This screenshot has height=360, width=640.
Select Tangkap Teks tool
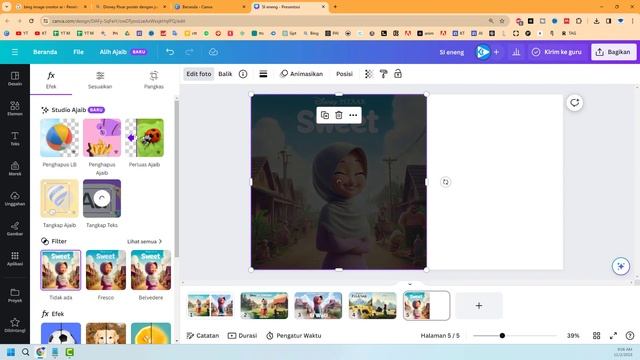point(102,198)
